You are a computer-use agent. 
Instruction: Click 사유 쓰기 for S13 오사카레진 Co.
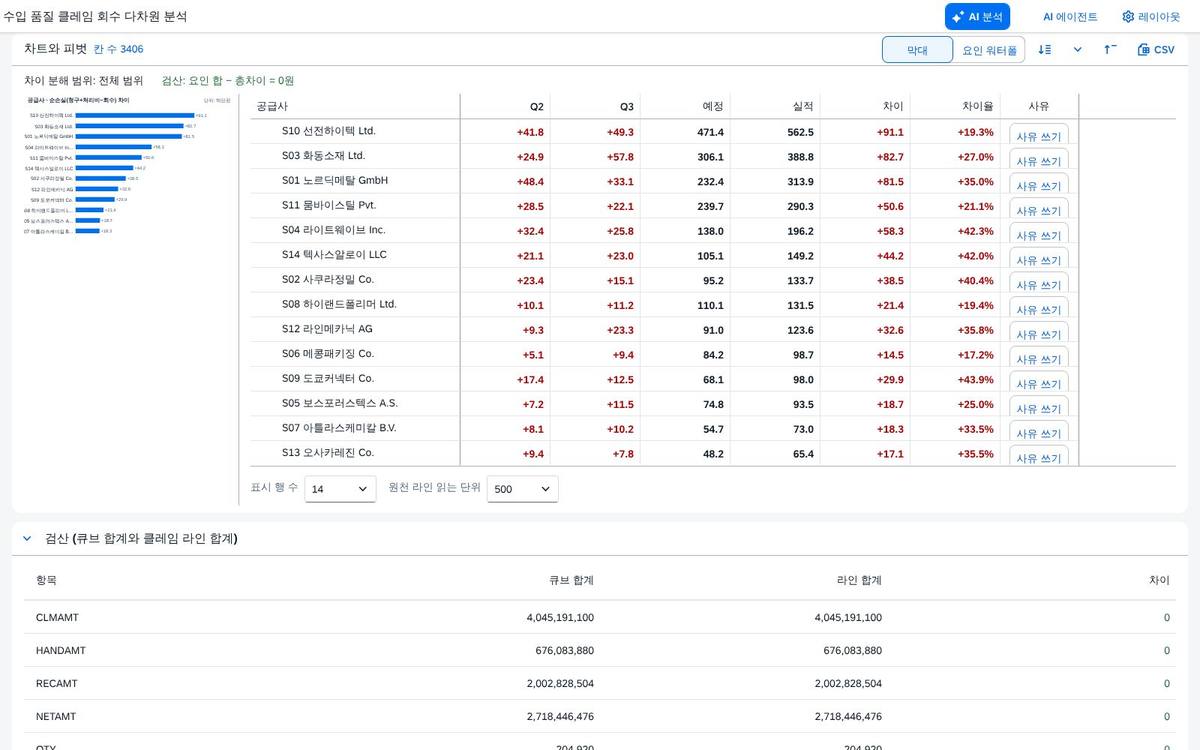(x=1039, y=456)
